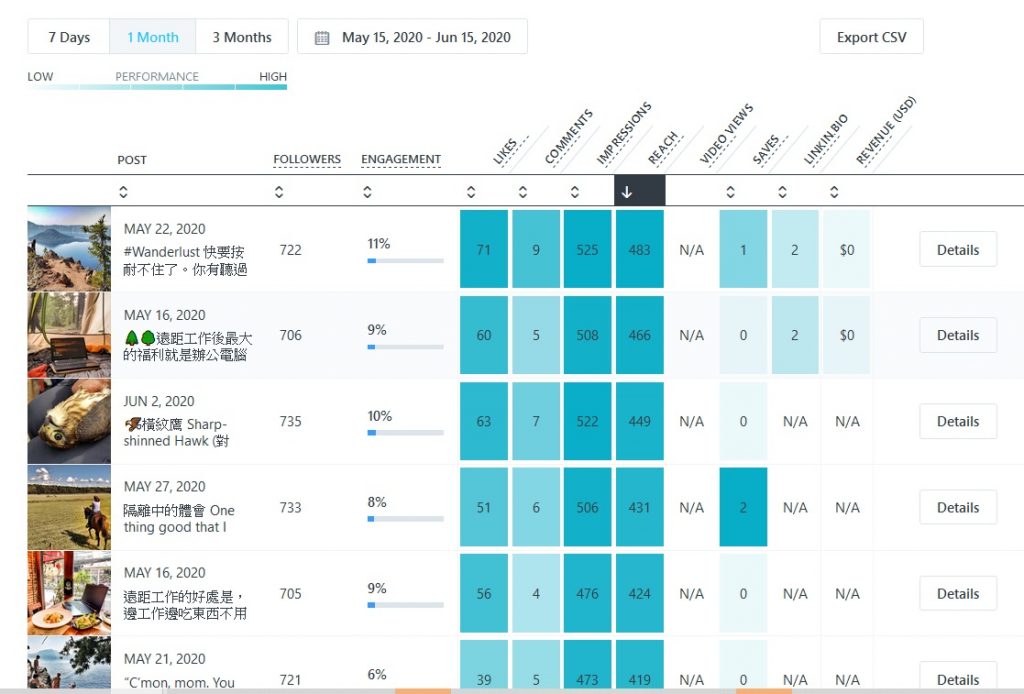Switch to the 3 Months view
This screenshot has width=1024, height=694.
242,36
